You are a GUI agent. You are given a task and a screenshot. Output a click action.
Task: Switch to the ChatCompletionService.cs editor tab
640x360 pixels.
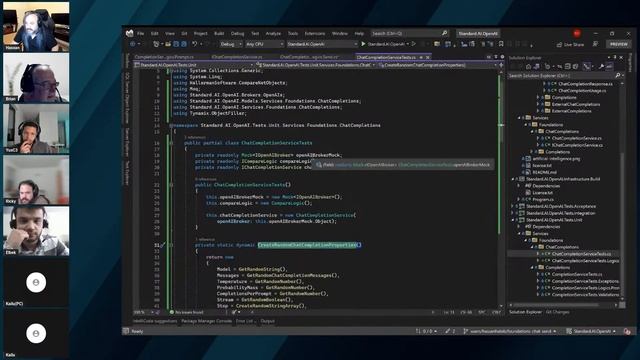point(237,57)
